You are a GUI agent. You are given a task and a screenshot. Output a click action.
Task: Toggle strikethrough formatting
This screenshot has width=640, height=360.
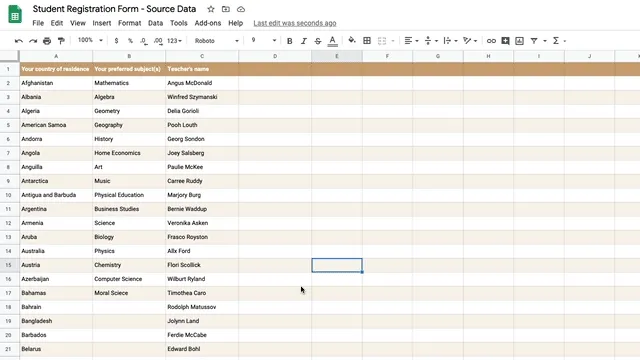pos(318,41)
